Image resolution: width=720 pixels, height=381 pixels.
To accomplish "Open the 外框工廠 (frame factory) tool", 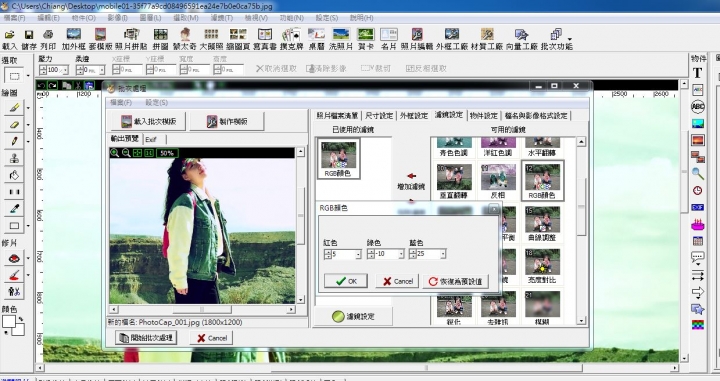I will [451, 34].
